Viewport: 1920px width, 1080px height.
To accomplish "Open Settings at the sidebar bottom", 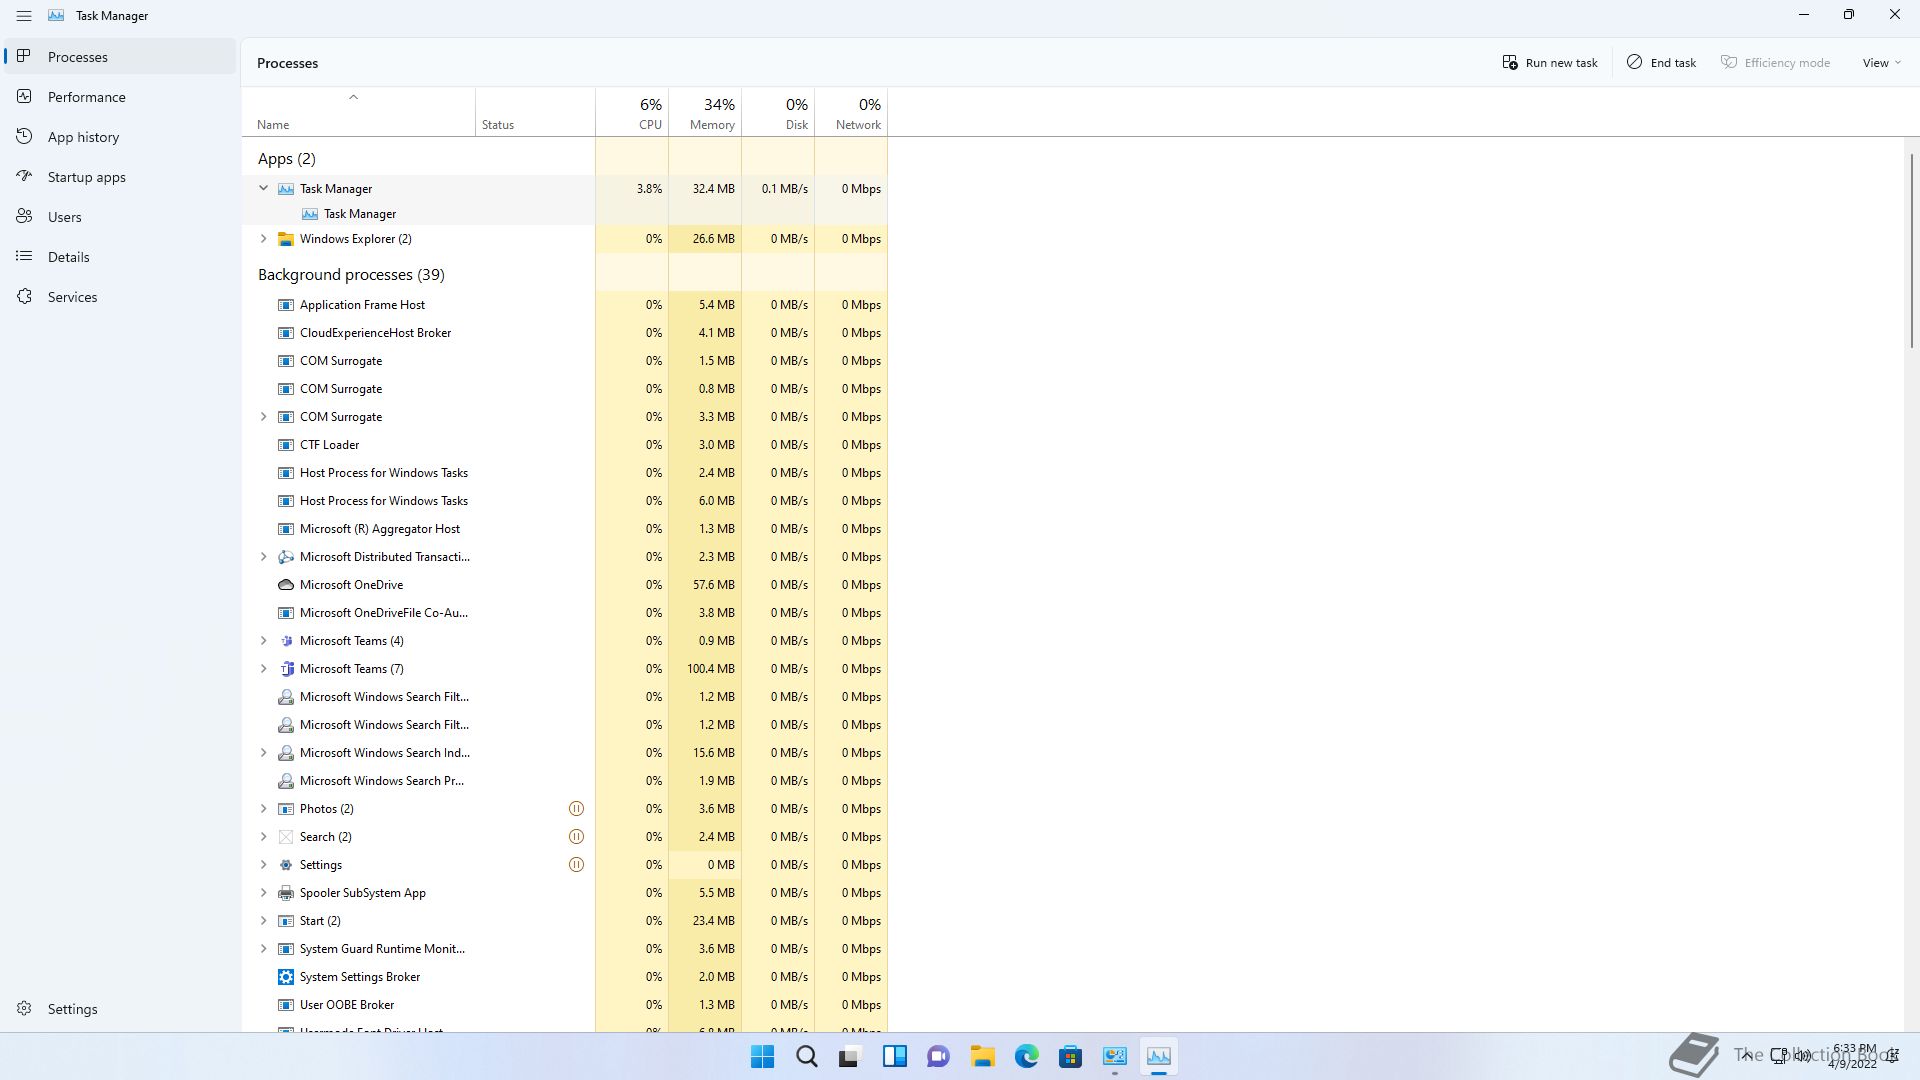I will click(x=120, y=1008).
